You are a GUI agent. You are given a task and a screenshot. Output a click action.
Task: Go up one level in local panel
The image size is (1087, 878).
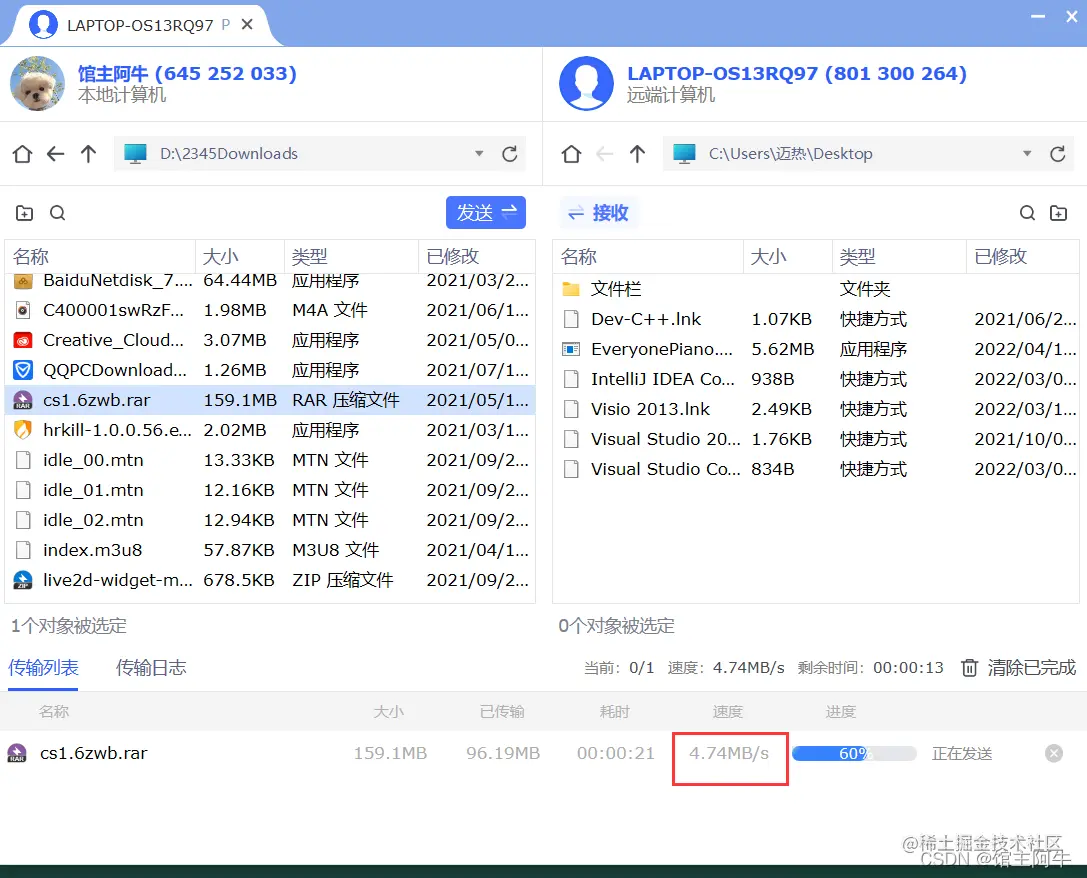[89, 154]
